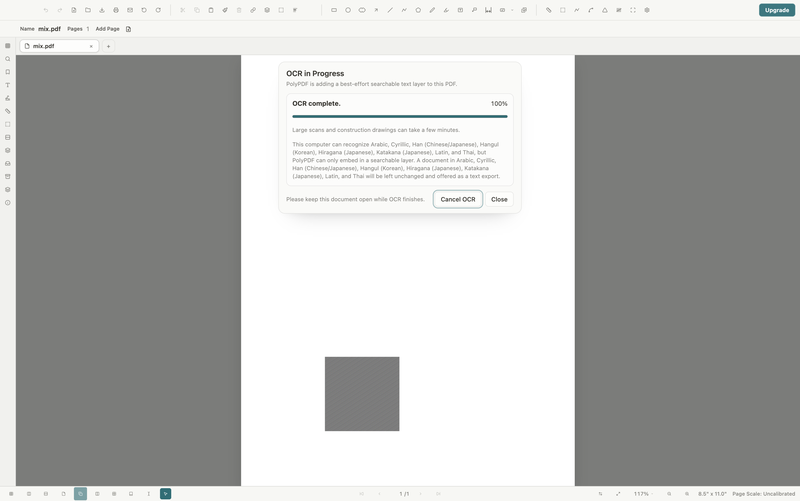Click the 8.5" x 11.0" page size text
The image size is (800, 501).
click(x=712, y=494)
